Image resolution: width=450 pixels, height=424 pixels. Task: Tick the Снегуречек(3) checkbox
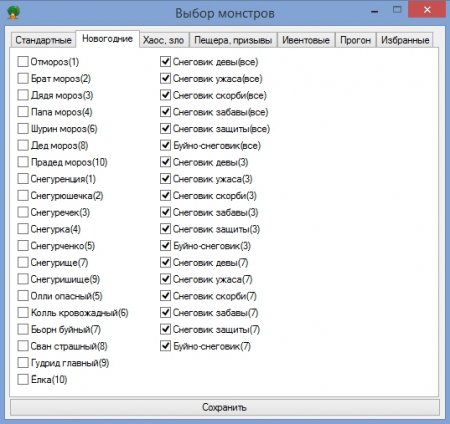point(23,212)
